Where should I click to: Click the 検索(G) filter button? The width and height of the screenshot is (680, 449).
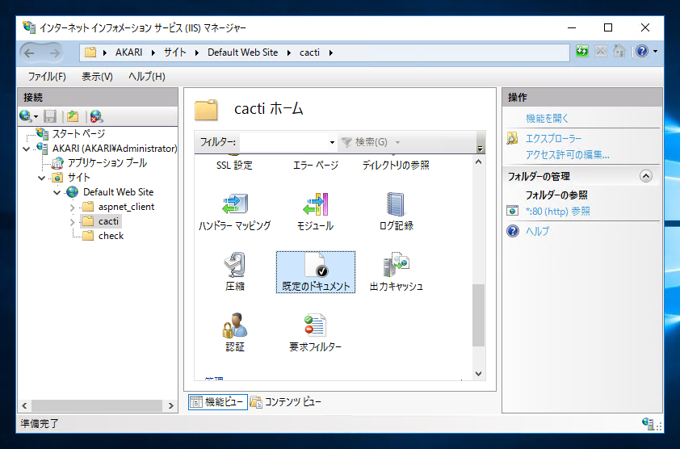[364, 142]
